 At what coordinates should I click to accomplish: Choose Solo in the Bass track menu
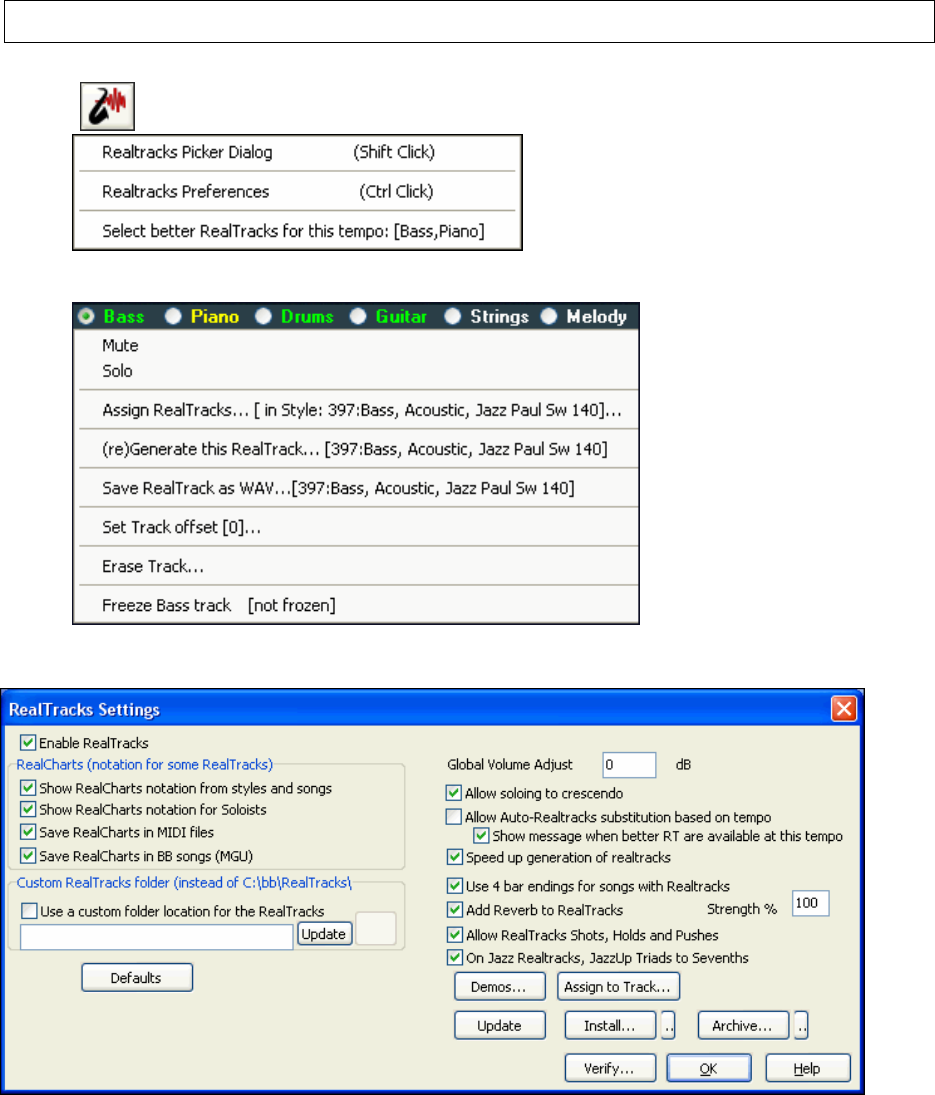356,371
